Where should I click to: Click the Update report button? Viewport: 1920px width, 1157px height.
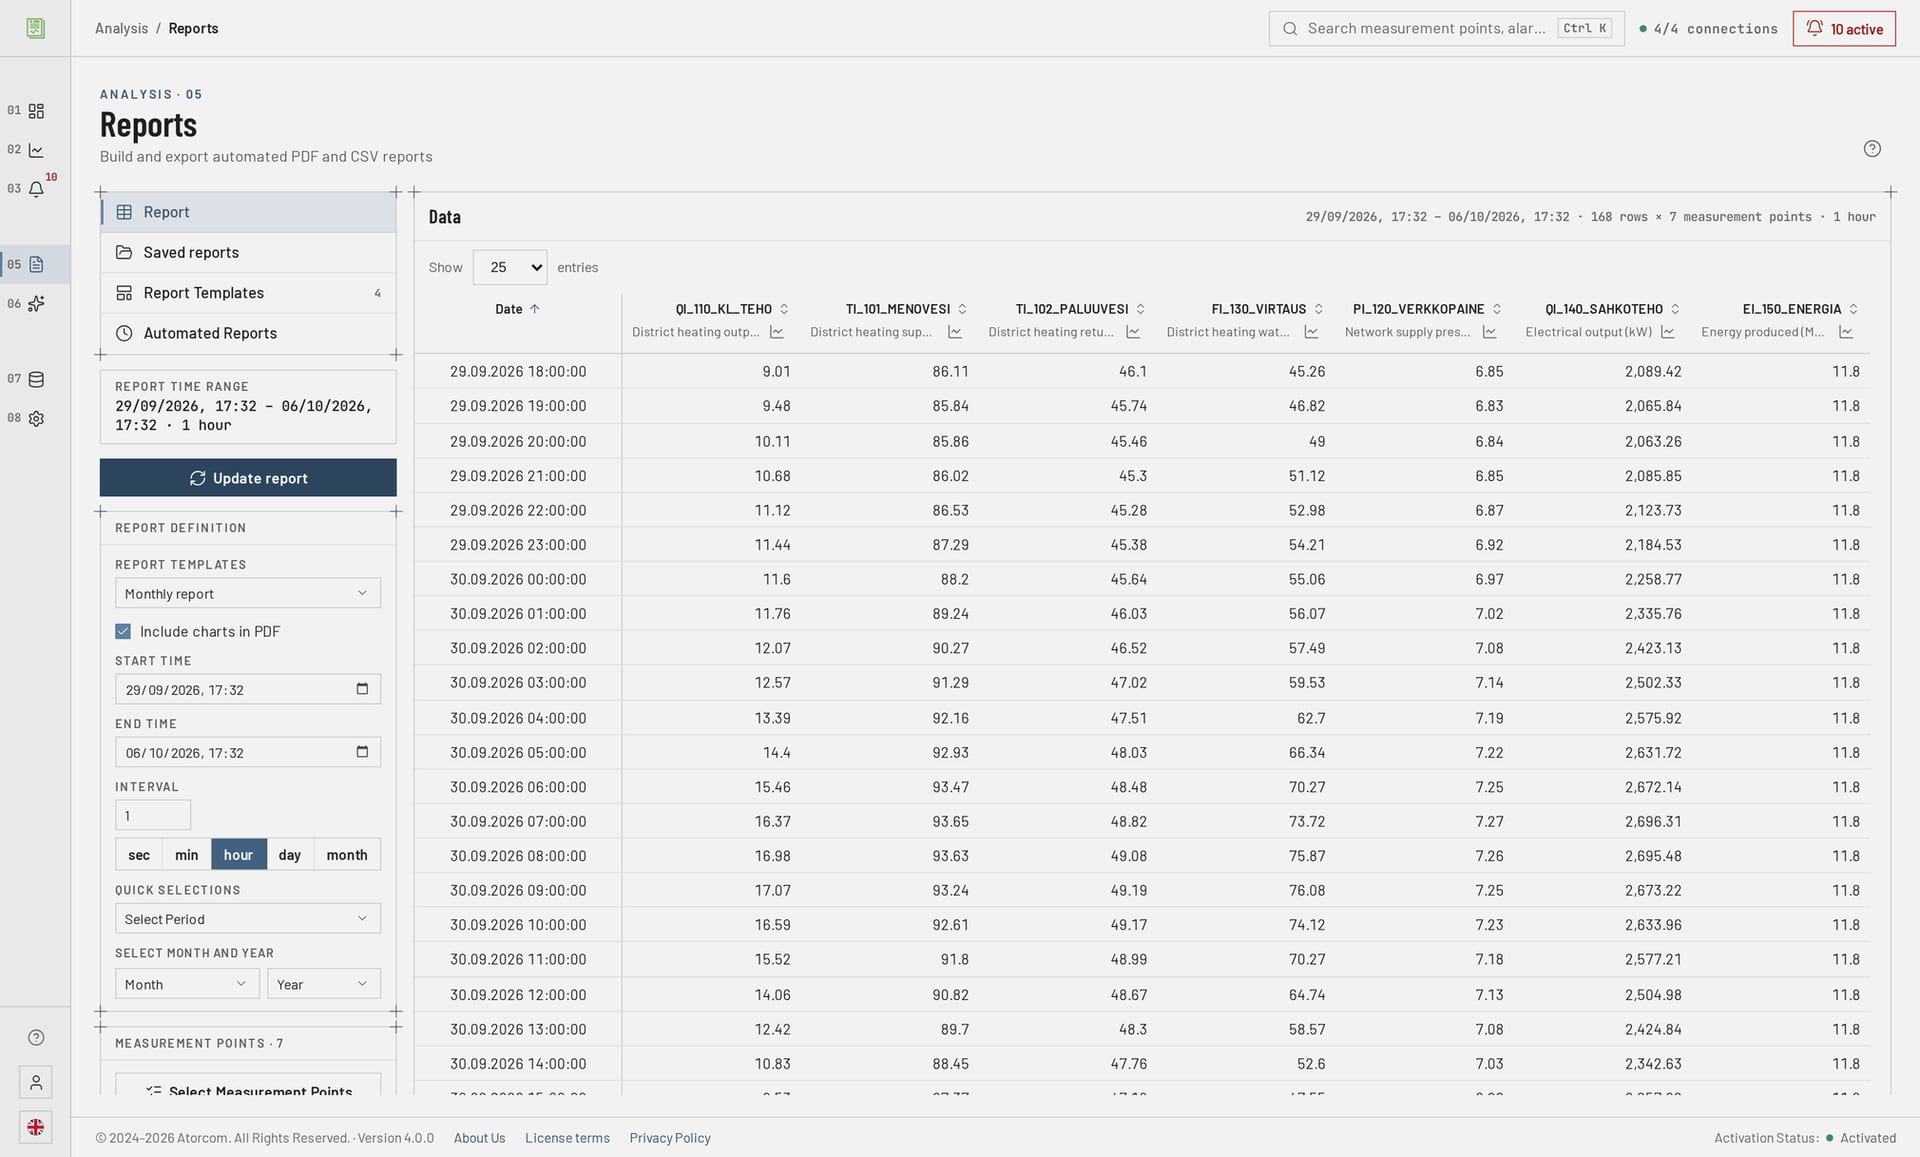click(x=248, y=478)
